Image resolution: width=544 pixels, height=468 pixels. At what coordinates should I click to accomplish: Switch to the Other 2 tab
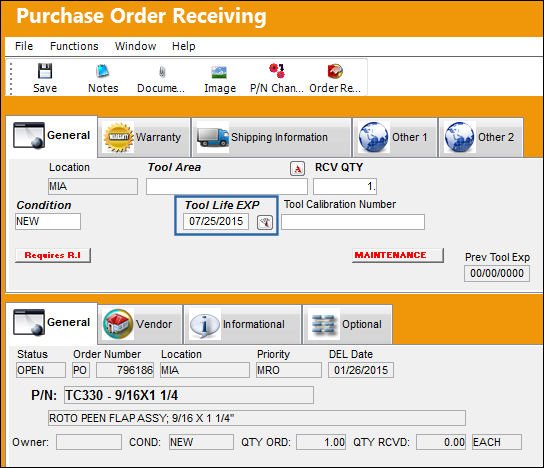pyautogui.click(x=481, y=137)
